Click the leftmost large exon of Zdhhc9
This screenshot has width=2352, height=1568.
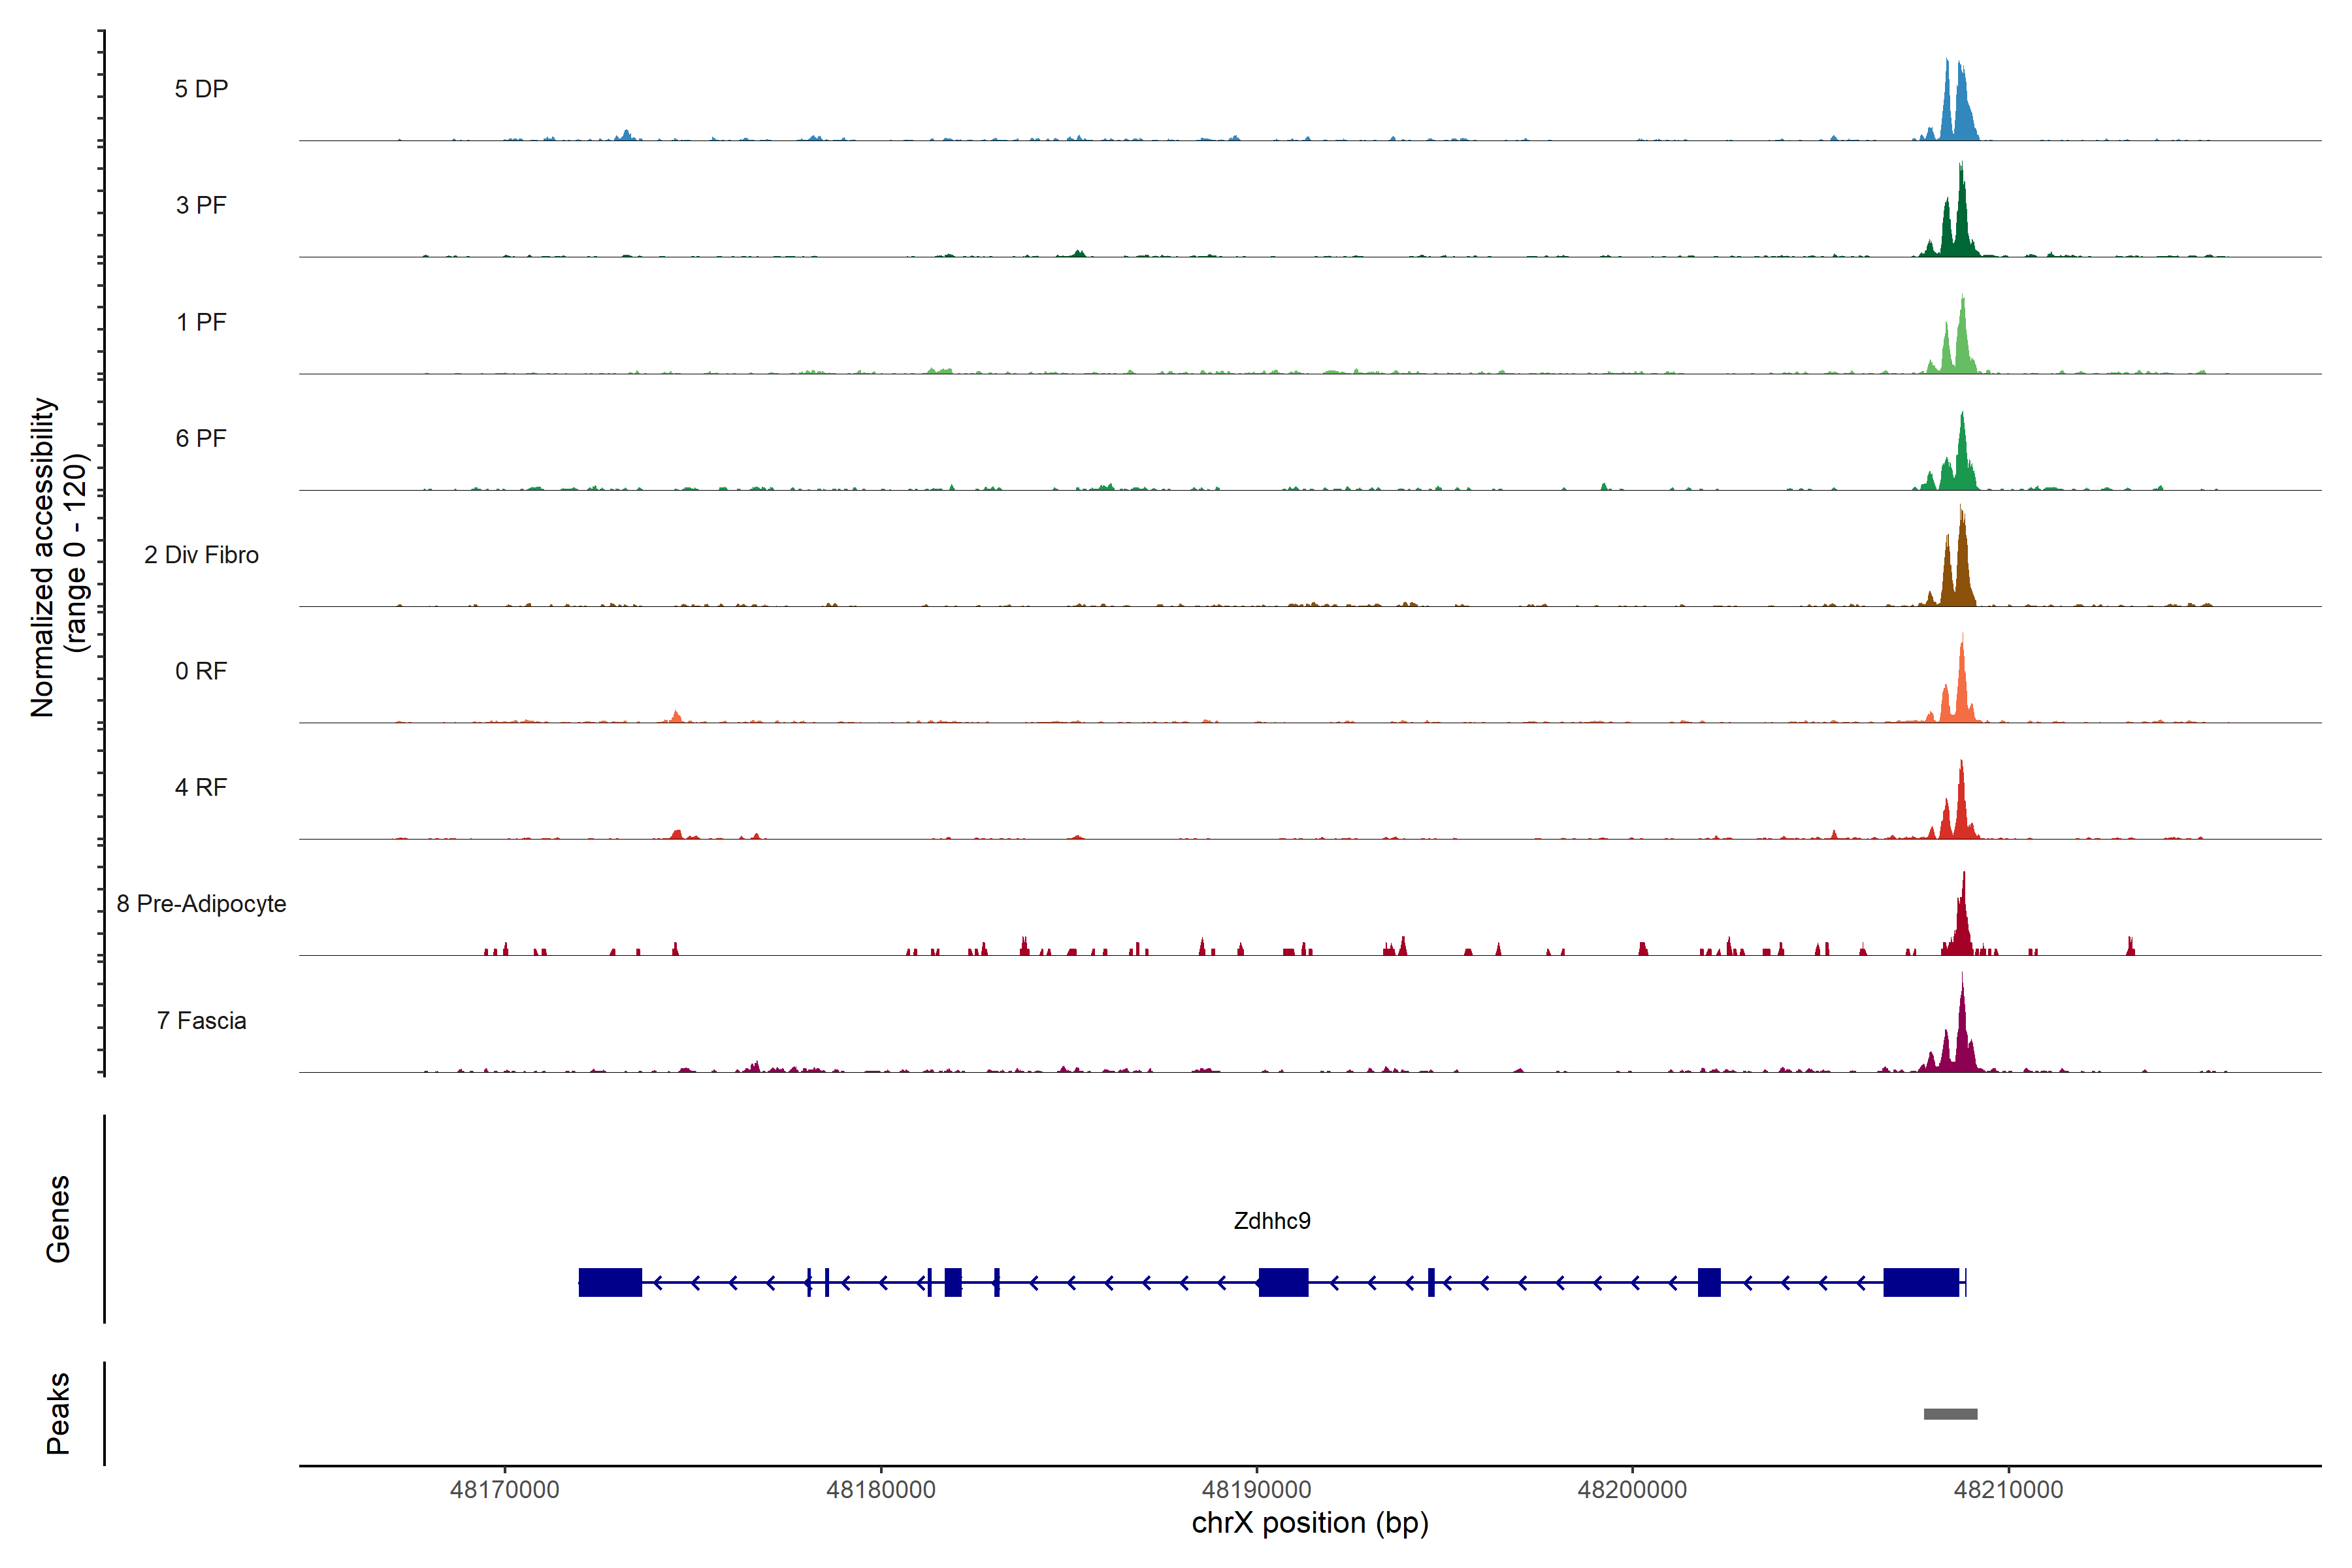610,1282
